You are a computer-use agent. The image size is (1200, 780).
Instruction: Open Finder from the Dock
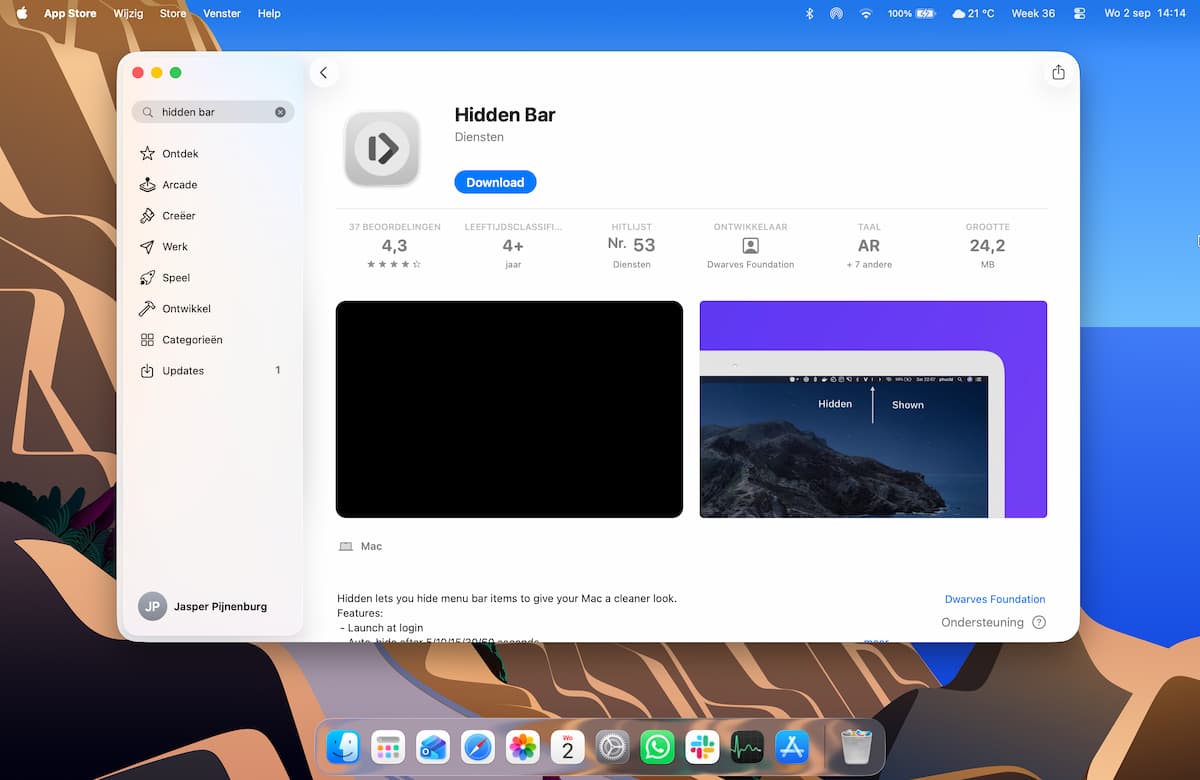(x=343, y=747)
